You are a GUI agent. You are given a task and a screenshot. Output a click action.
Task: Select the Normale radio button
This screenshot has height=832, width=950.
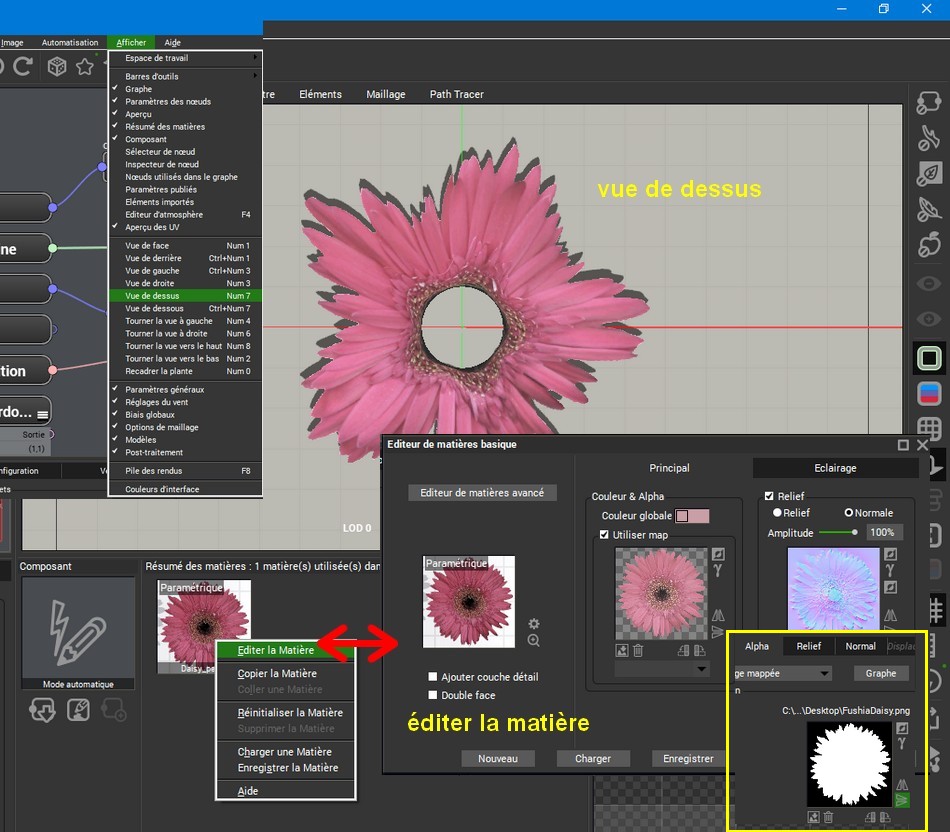click(x=849, y=513)
